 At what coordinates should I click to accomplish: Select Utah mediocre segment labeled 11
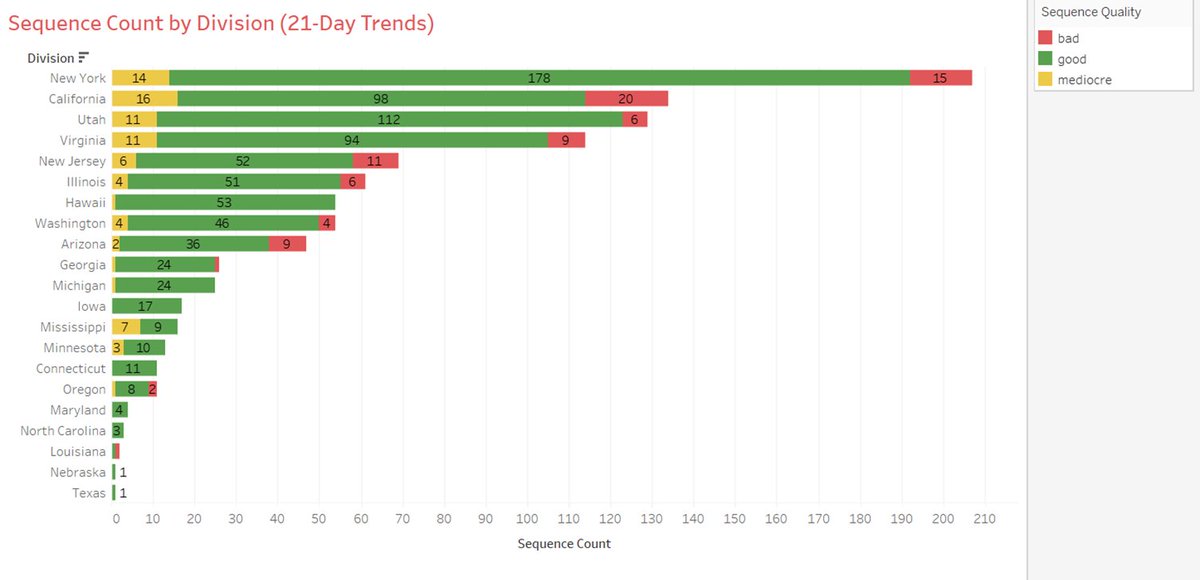[134, 120]
